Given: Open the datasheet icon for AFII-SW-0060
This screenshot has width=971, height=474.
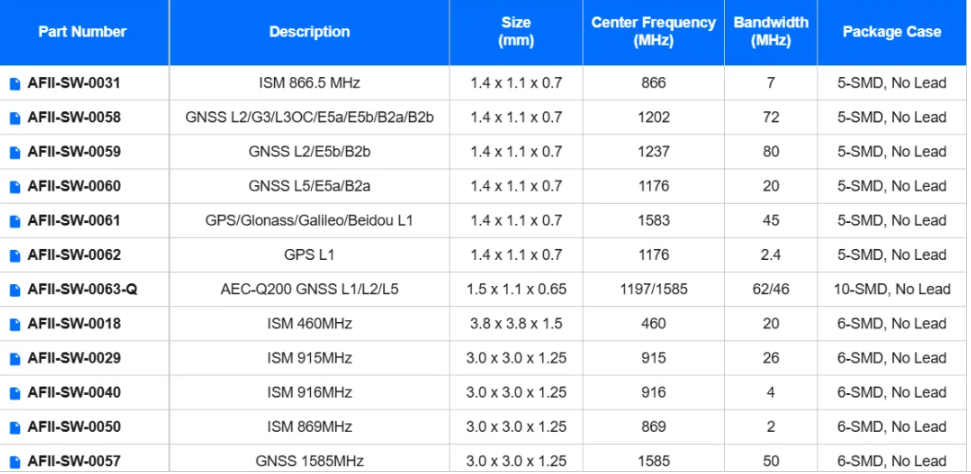Looking at the screenshot, I should pos(15,187).
